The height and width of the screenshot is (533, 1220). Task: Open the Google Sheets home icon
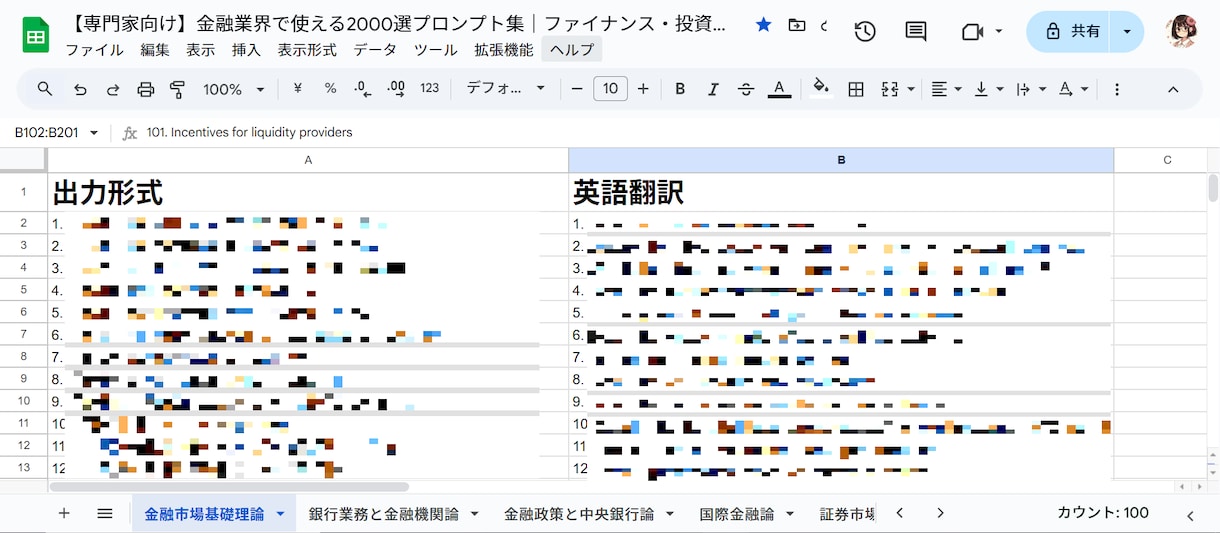click(36, 36)
